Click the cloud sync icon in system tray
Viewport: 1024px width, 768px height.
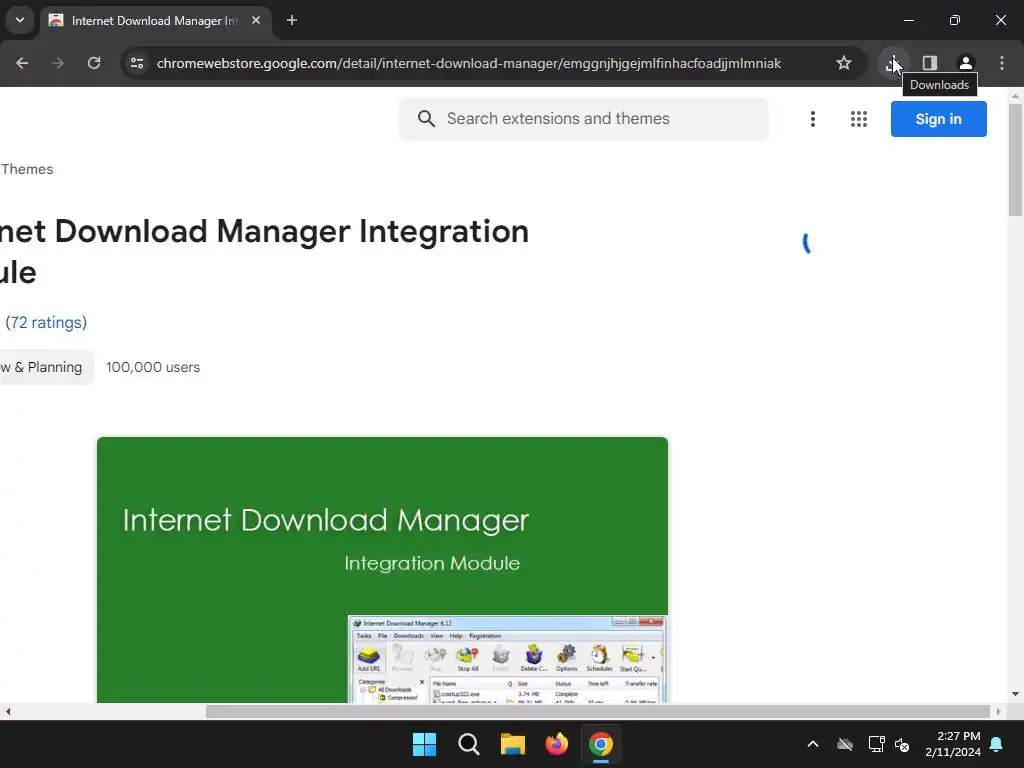(x=845, y=744)
